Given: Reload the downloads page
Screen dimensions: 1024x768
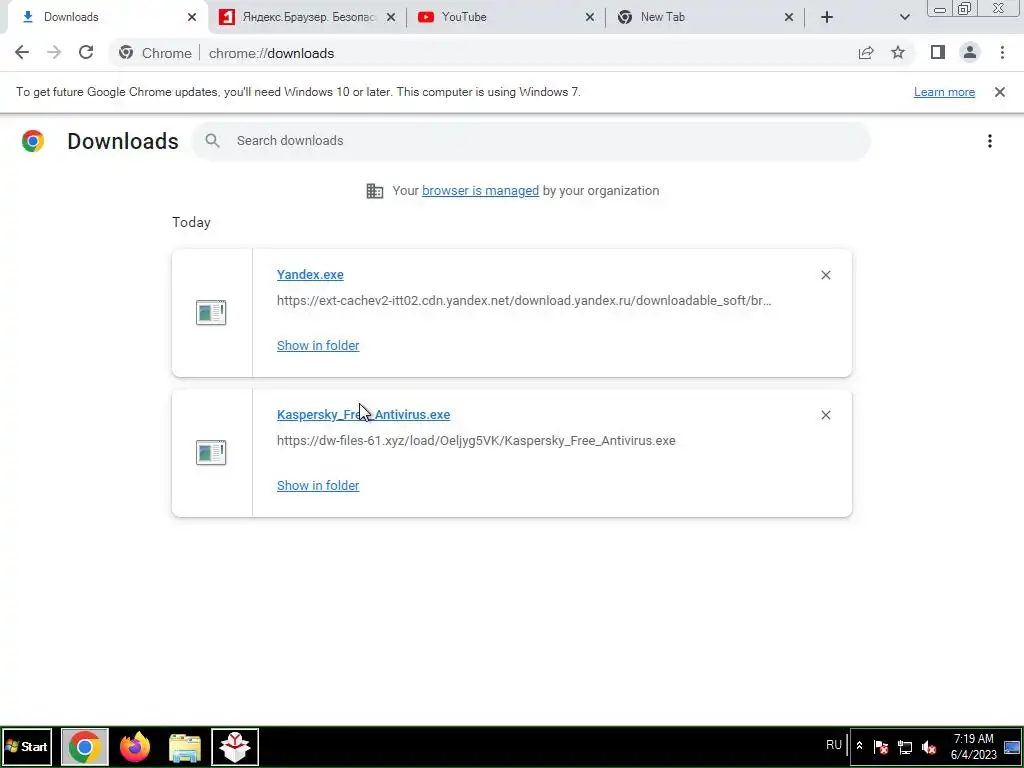Looking at the screenshot, I should pyautogui.click(x=86, y=53).
